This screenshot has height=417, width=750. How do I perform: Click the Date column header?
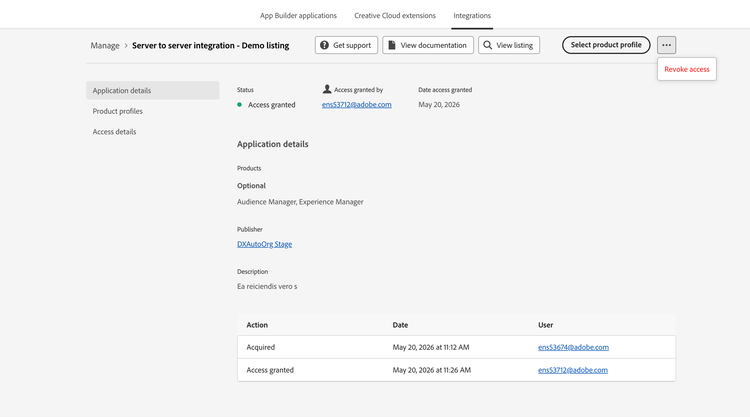pyautogui.click(x=400, y=325)
